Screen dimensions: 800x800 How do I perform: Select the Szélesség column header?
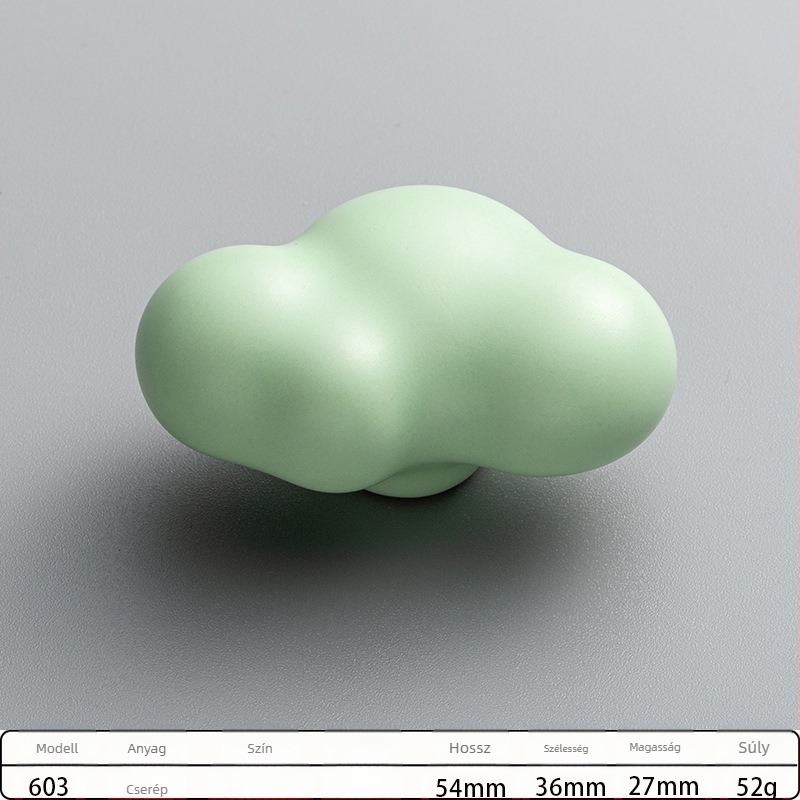pyautogui.click(x=564, y=748)
